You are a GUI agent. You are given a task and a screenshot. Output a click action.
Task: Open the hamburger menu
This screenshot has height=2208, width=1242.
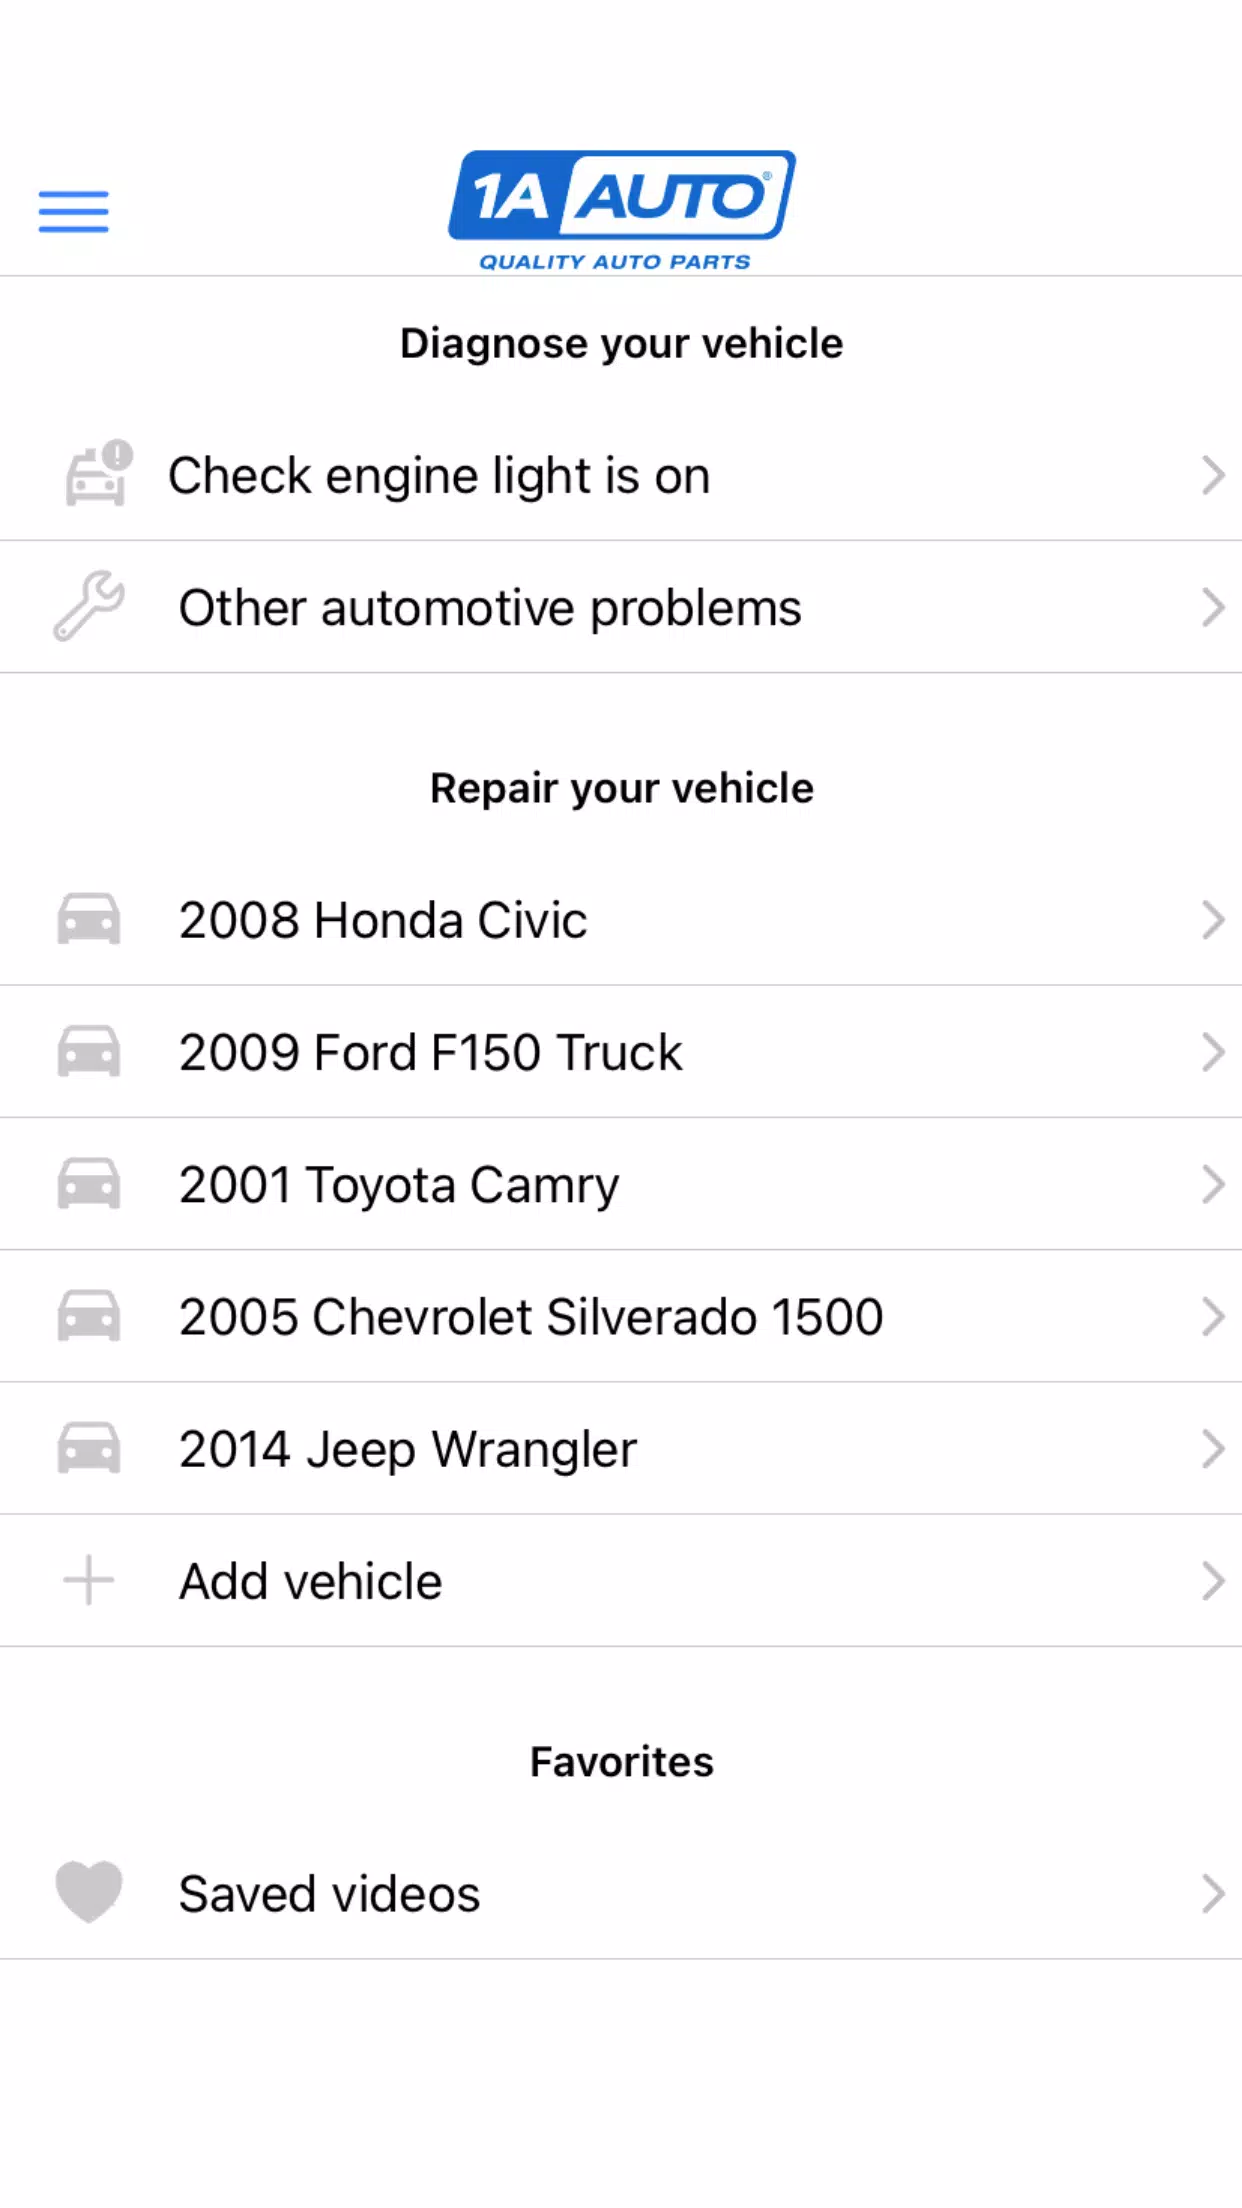pos(73,211)
